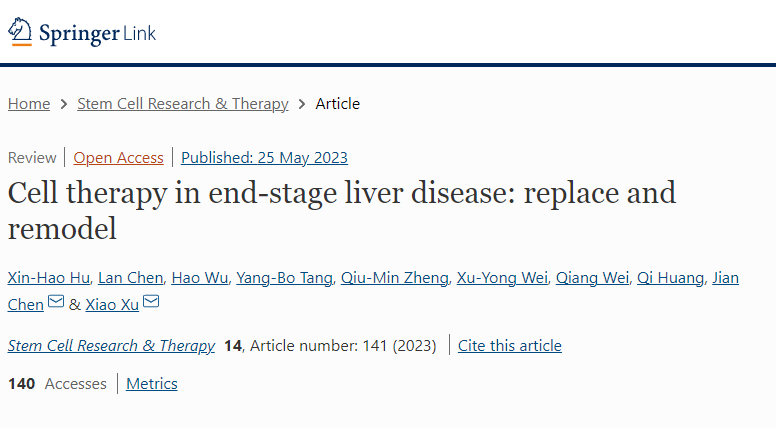The image size is (776, 428).
Task: Select author Xu-Yong Wei
Action: (x=502, y=277)
